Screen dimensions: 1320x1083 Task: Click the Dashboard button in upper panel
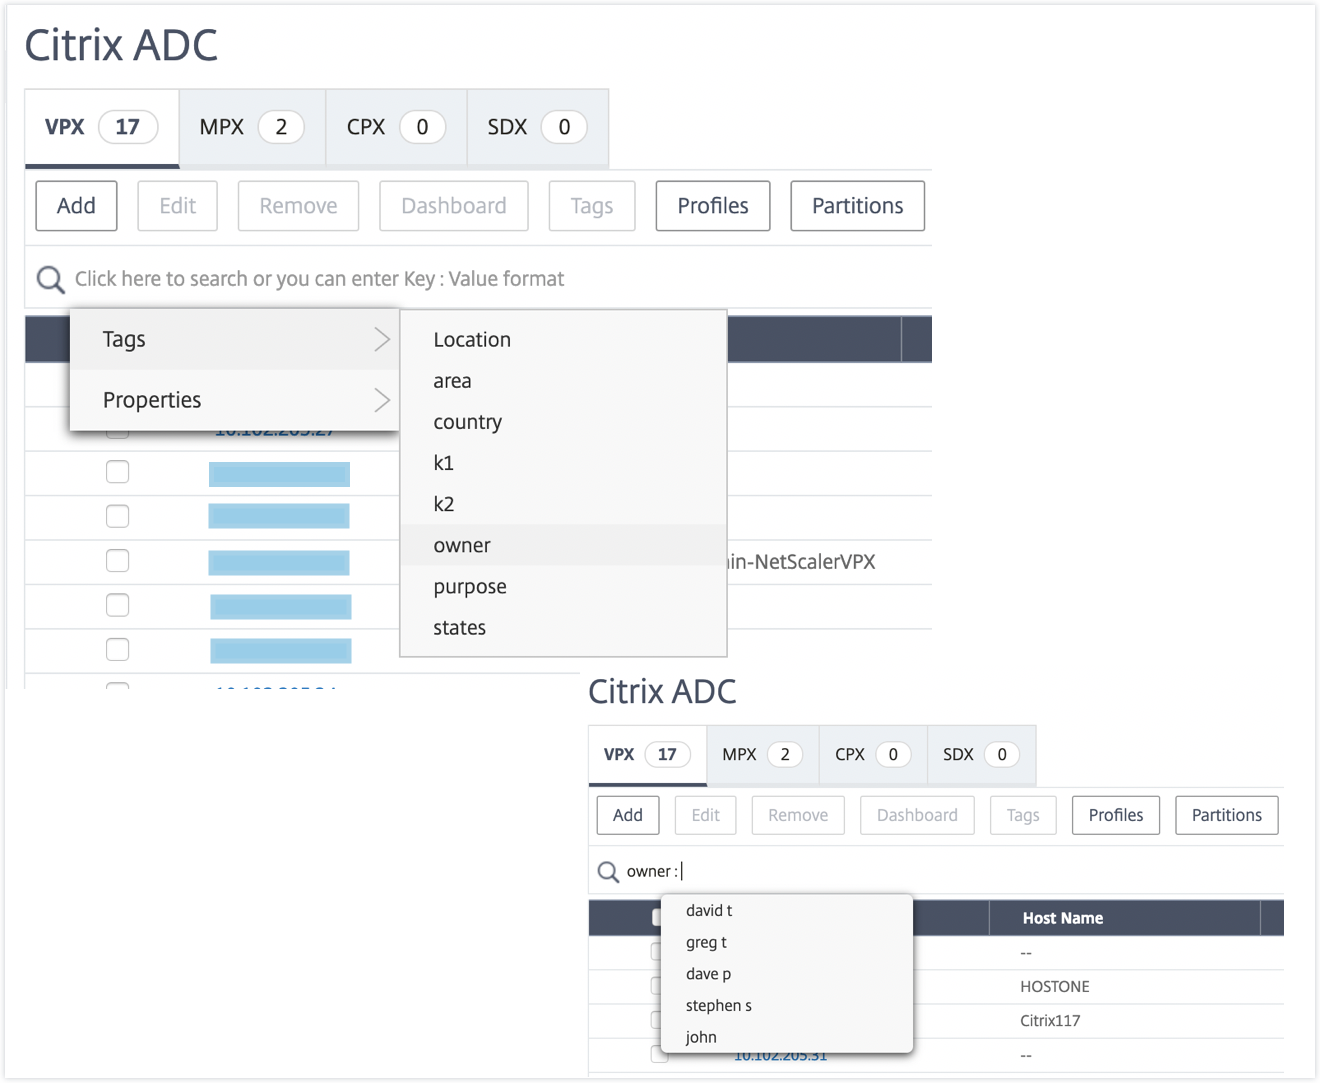tap(454, 206)
